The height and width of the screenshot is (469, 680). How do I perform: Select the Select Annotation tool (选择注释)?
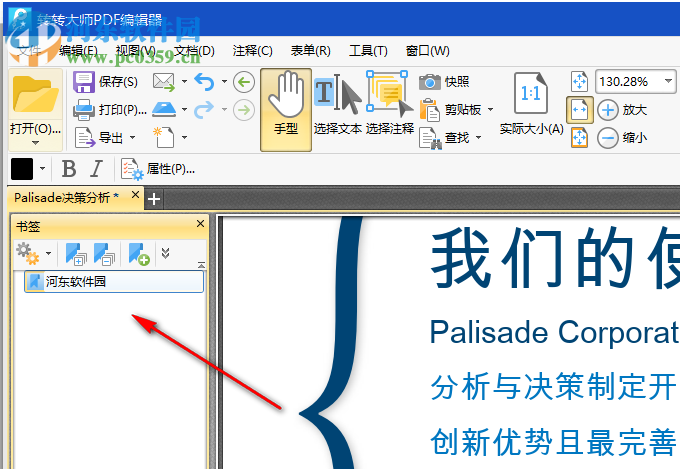pyautogui.click(x=389, y=104)
